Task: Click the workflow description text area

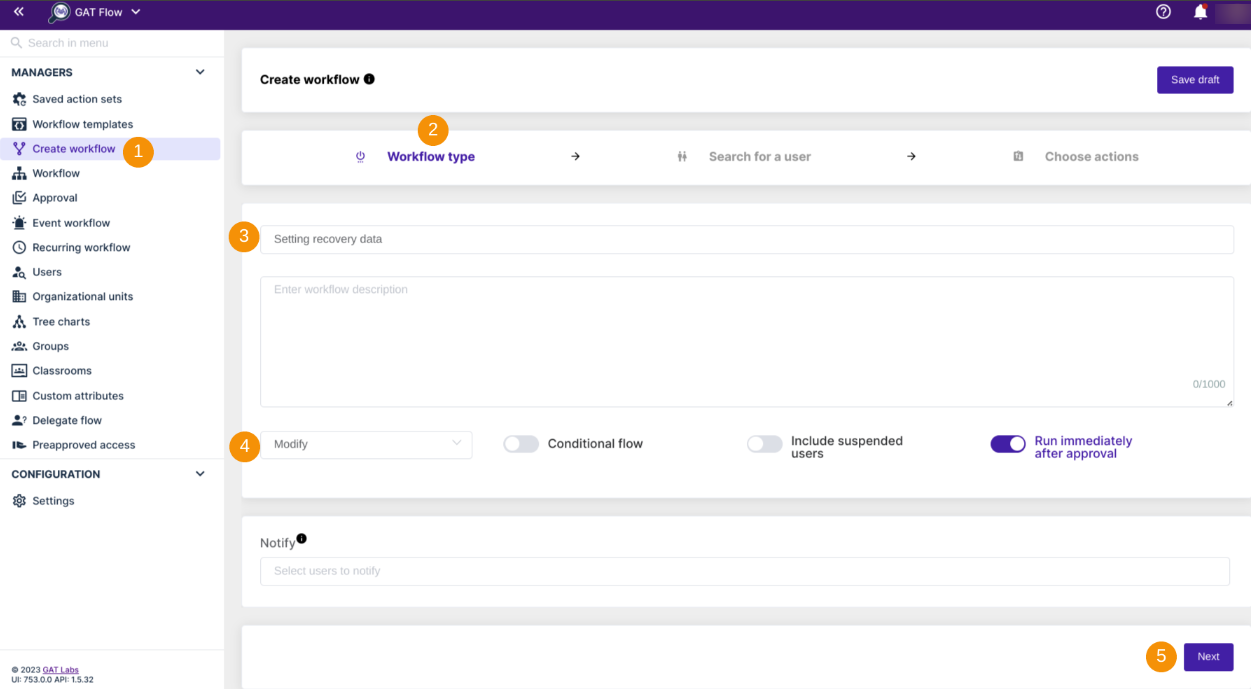Action: pos(746,342)
